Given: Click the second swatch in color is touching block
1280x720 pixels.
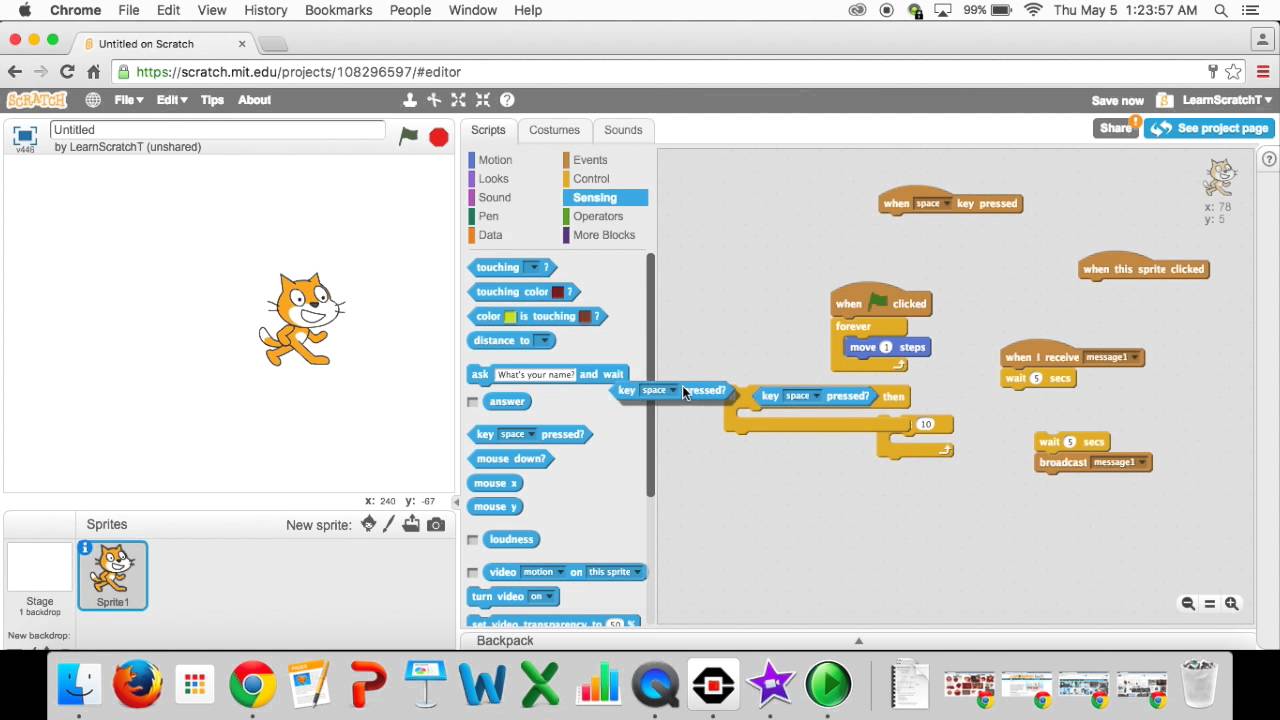Looking at the screenshot, I should click(585, 317).
